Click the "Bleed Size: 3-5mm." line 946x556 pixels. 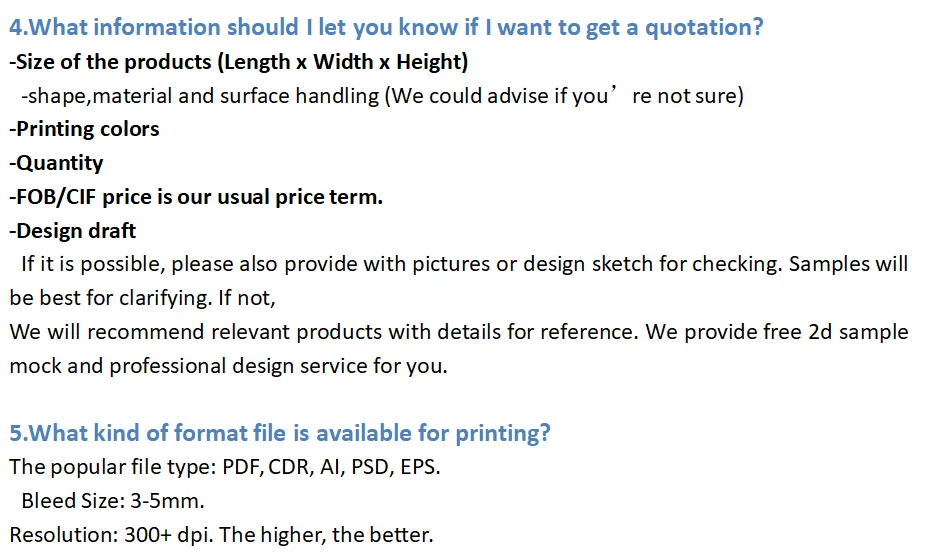[x=113, y=501]
